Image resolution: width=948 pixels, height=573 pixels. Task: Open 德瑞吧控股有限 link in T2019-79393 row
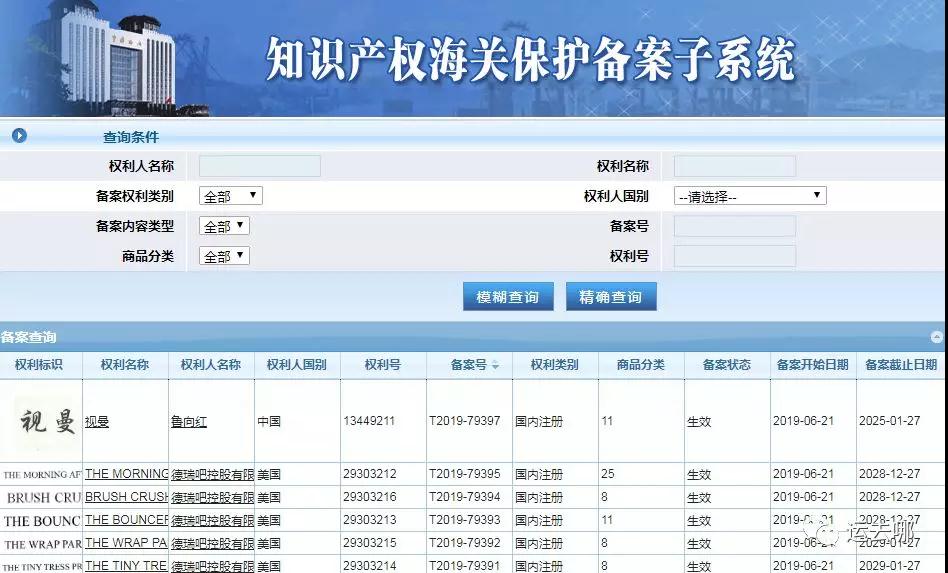tap(212, 520)
